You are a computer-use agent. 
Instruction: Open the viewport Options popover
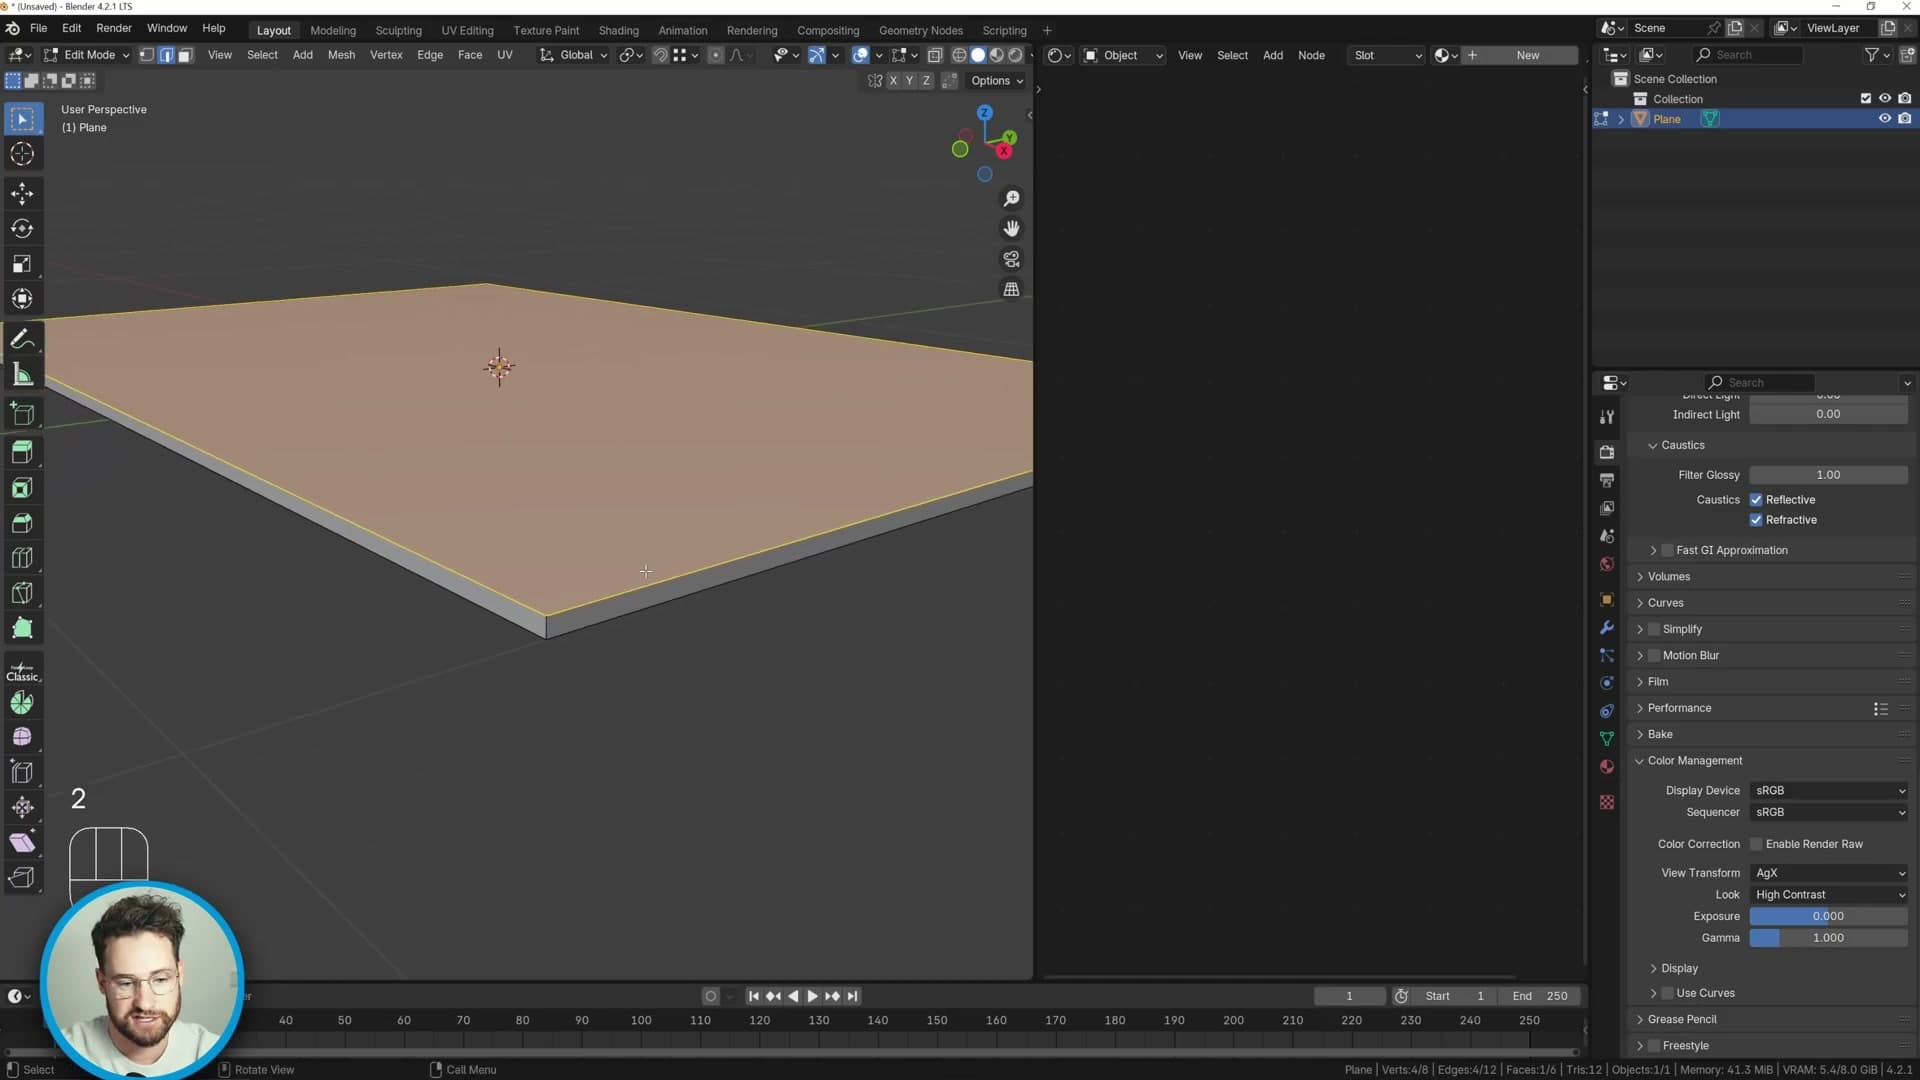tap(996, 81)
